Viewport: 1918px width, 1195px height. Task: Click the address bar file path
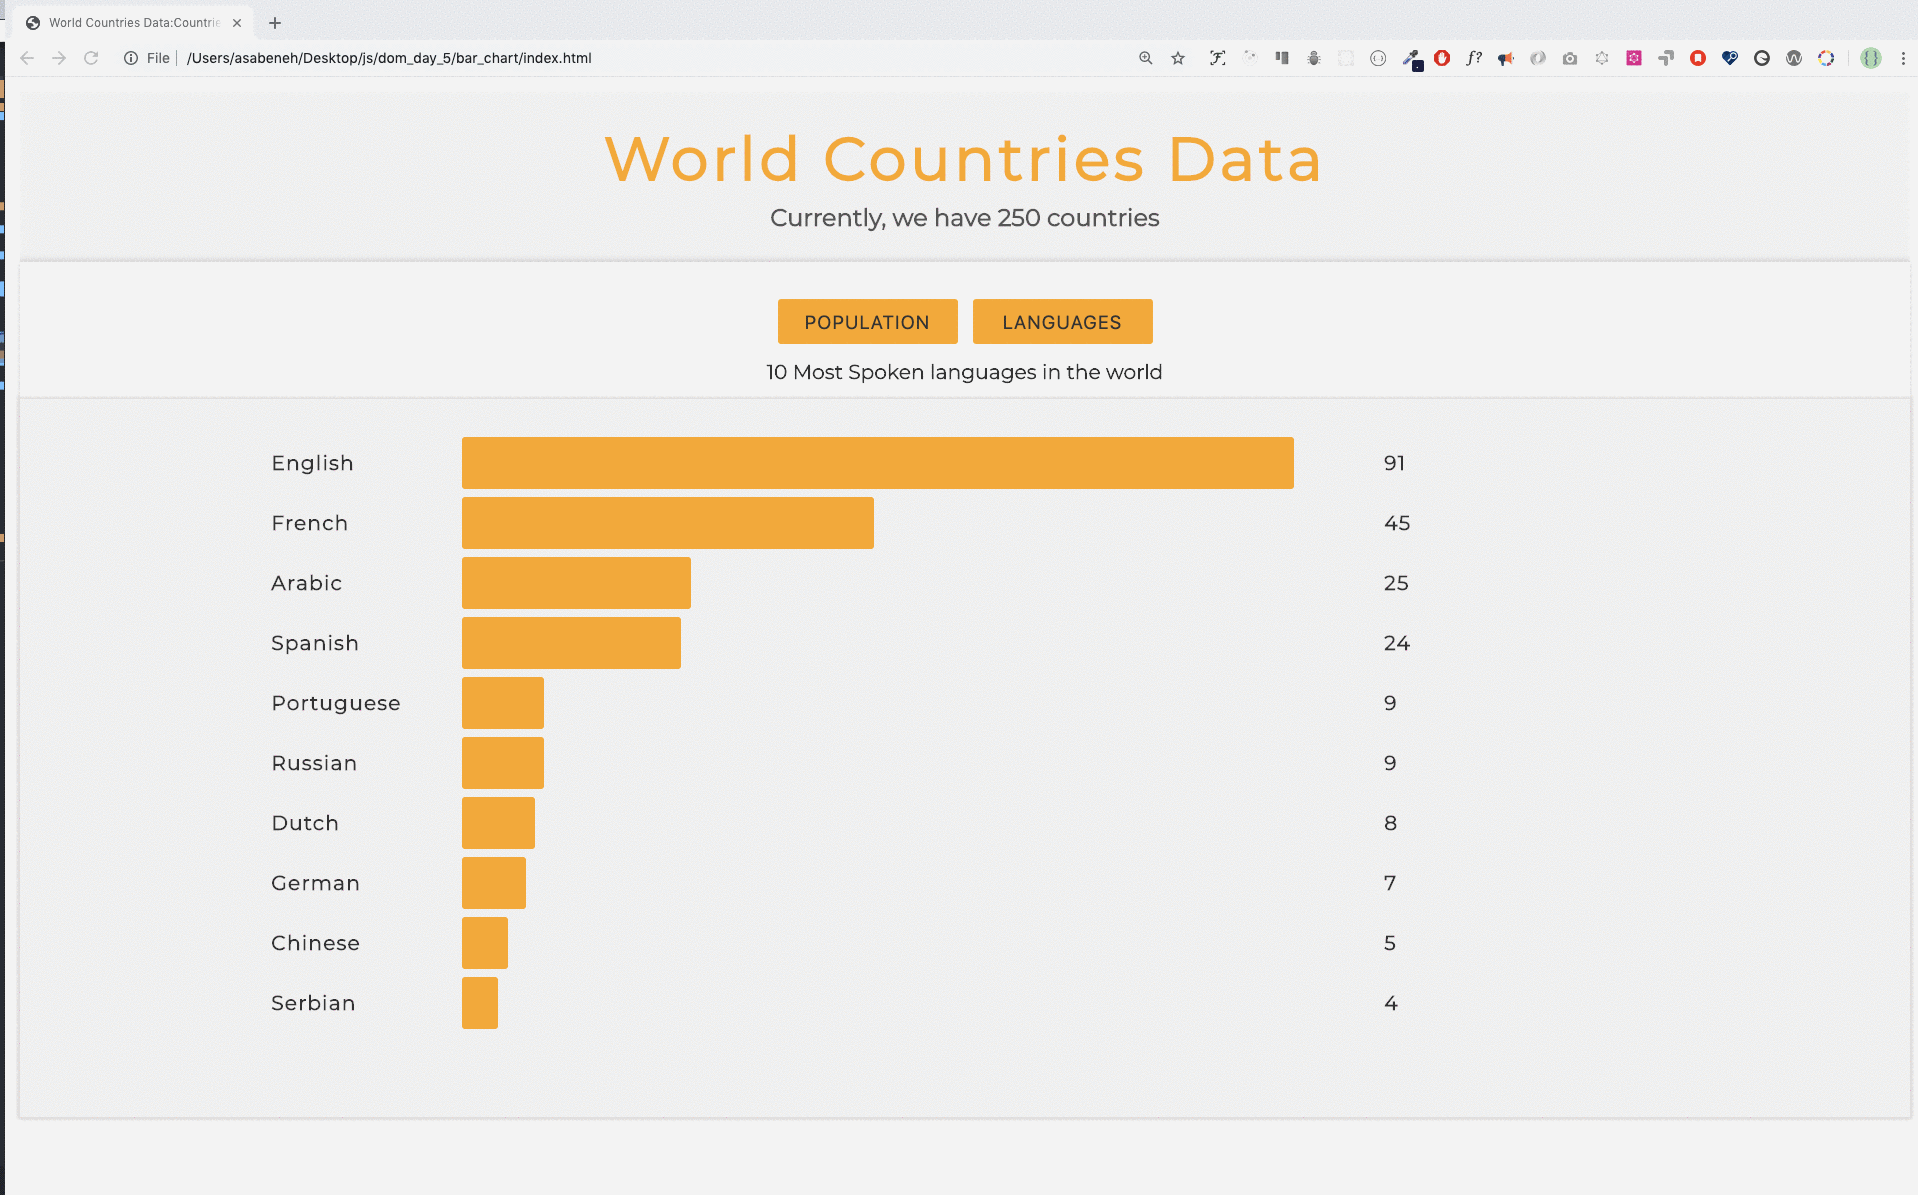pos(389,58)
